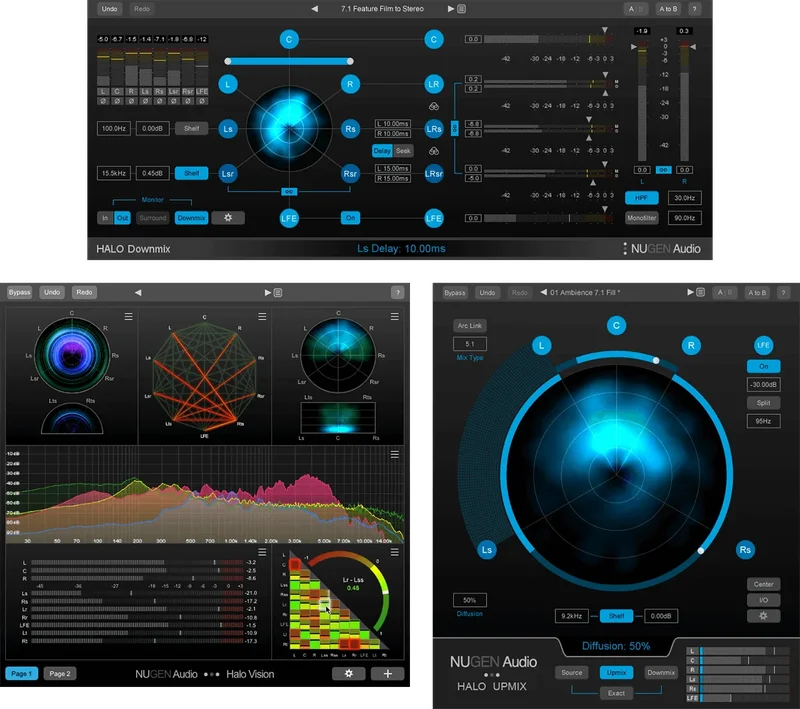Click the white arc handle near R
This screenshot has width=800, height=709.
tap(656, 361)
